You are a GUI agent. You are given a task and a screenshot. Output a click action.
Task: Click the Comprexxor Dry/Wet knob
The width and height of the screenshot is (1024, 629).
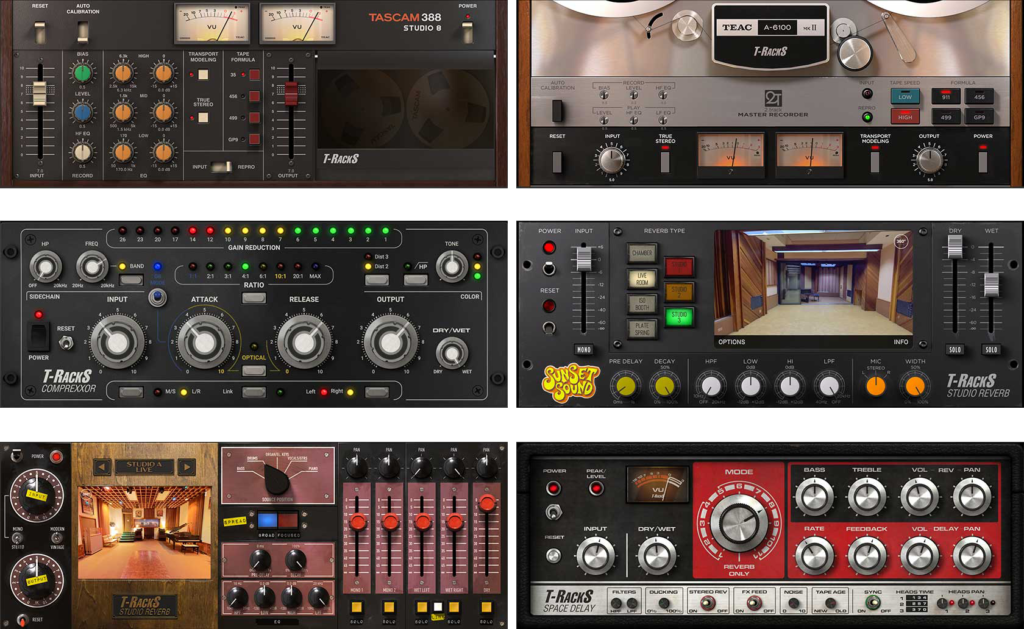click(451, 353)
